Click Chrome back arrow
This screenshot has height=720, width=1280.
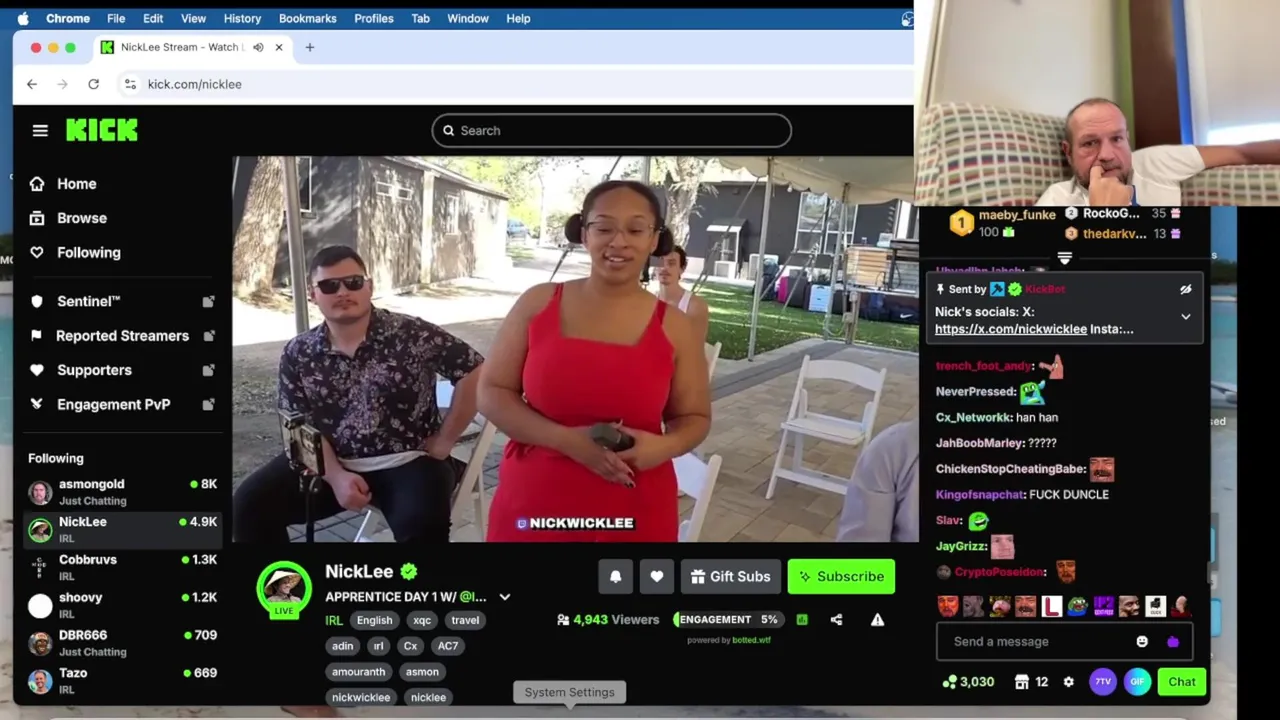[32, 84]
